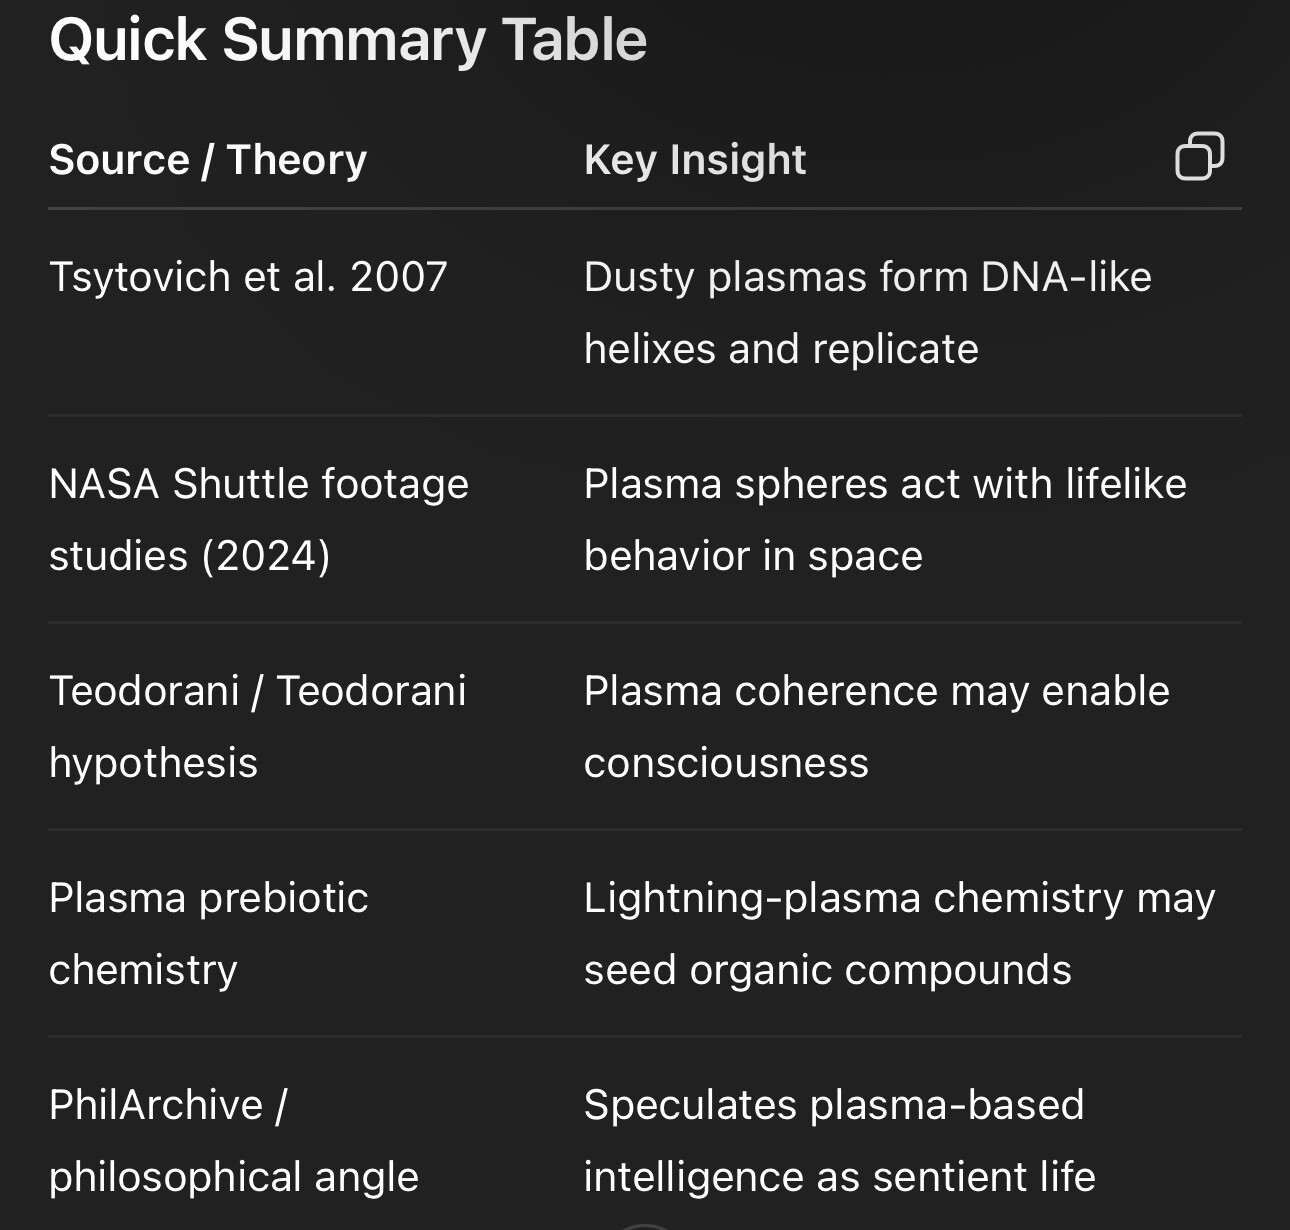The width and height of the screenshot is (1290, 1230).
Task: Click the word hypothesis under Teodorani
Action: (x=153, y=763)
